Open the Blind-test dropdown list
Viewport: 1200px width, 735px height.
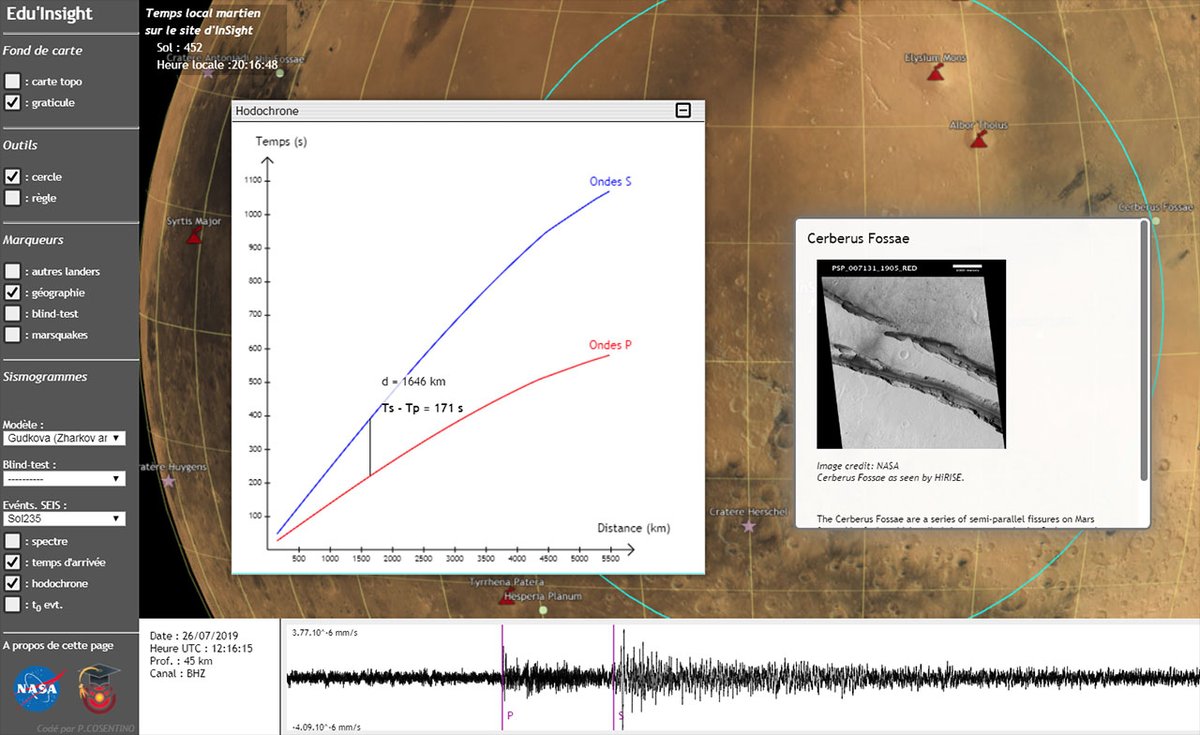coord(64,479)
